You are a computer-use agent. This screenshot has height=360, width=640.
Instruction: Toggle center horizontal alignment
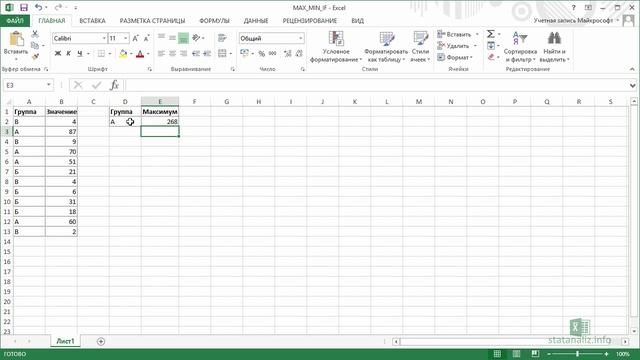click(x=173, y=53)
